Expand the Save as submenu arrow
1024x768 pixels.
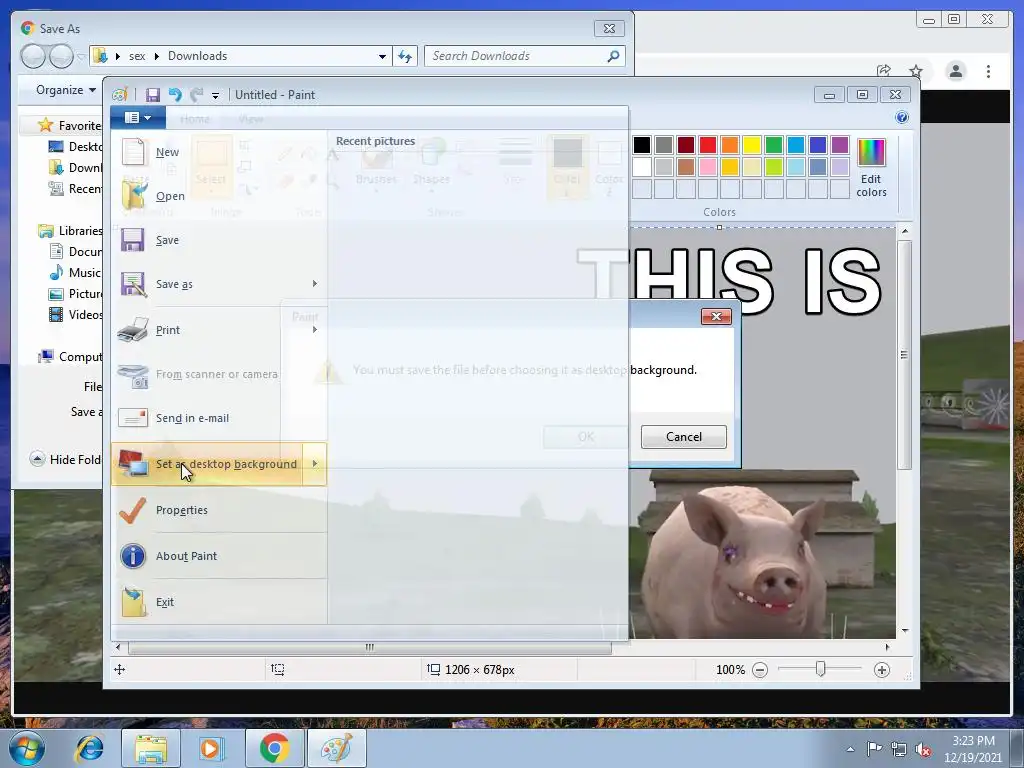point(315,283)
